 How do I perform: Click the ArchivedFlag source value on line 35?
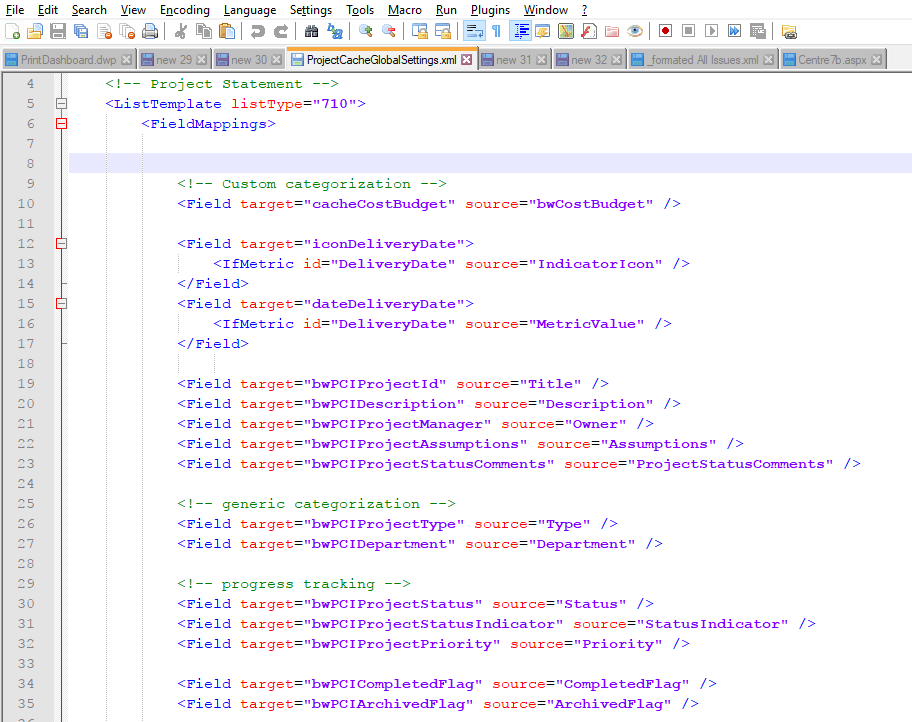coord(608,703)
